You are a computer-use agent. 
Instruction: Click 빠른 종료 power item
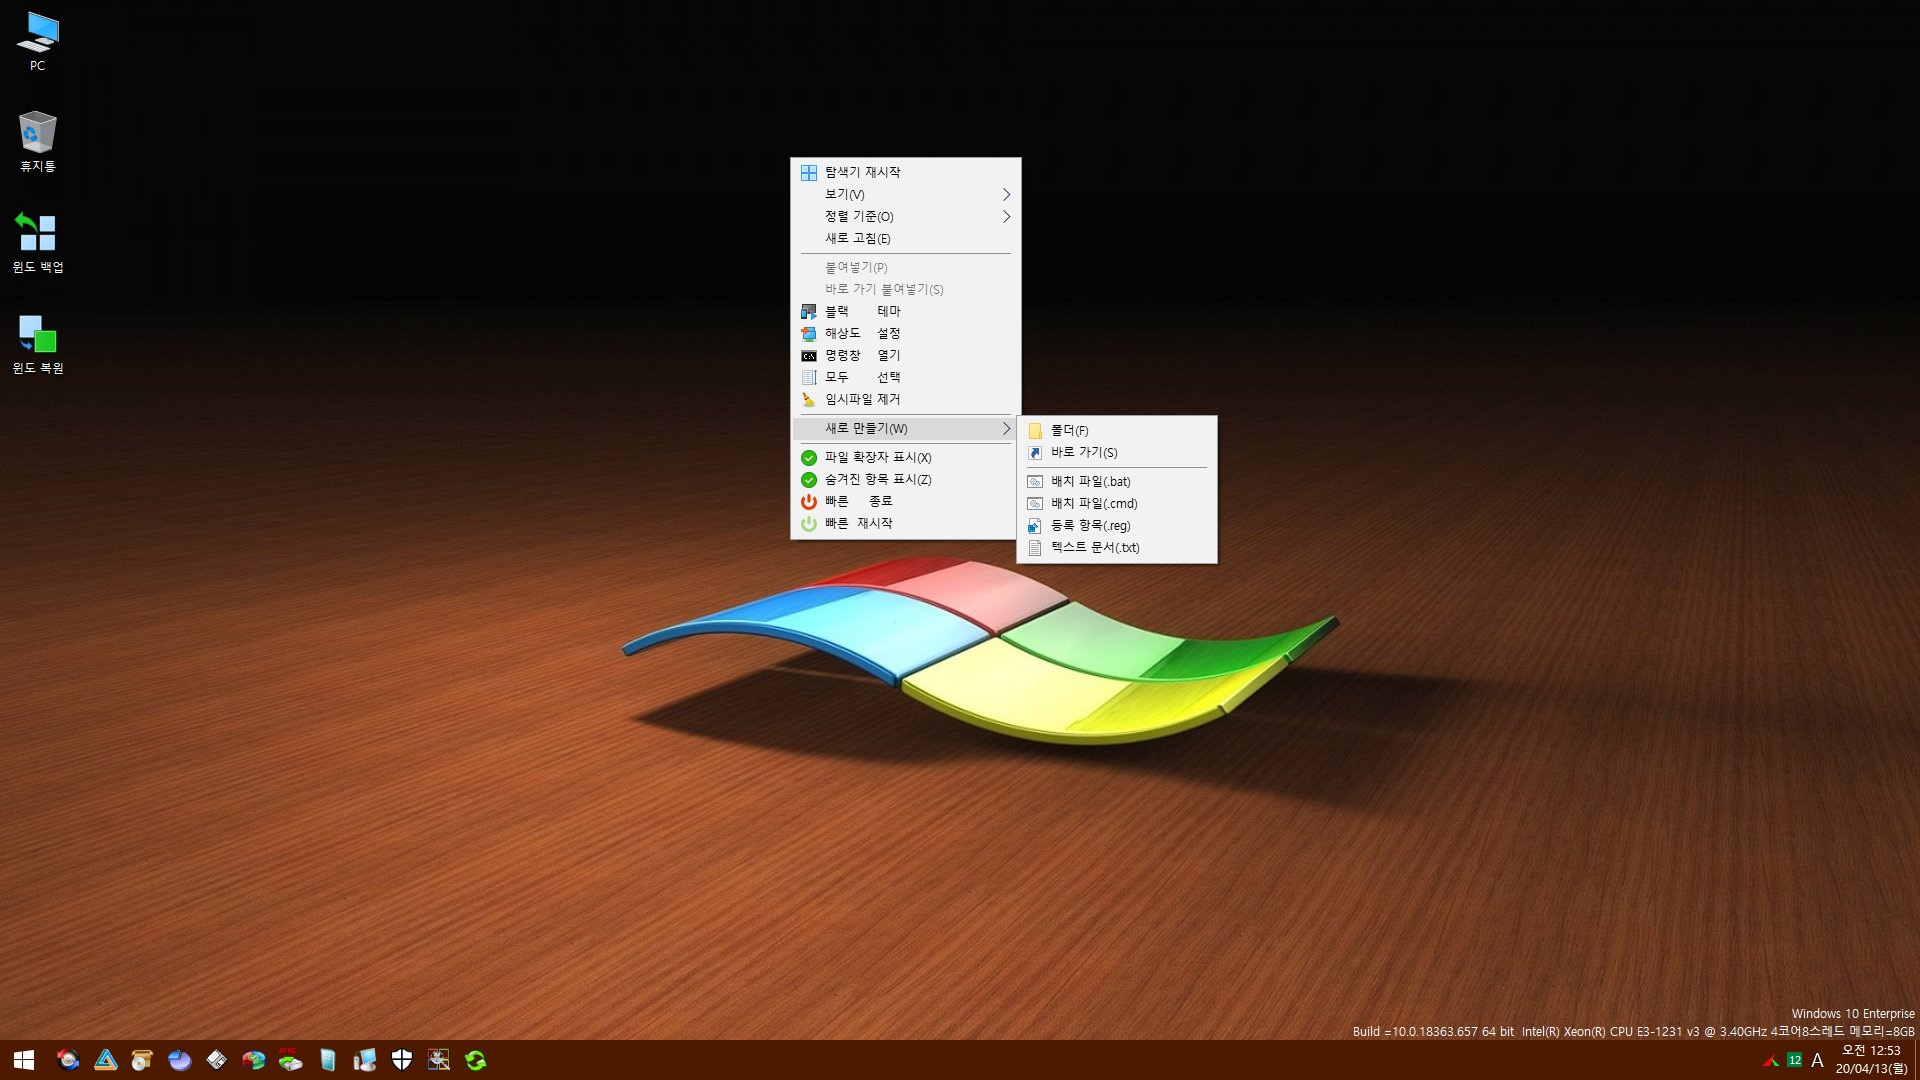coord(905,501)
